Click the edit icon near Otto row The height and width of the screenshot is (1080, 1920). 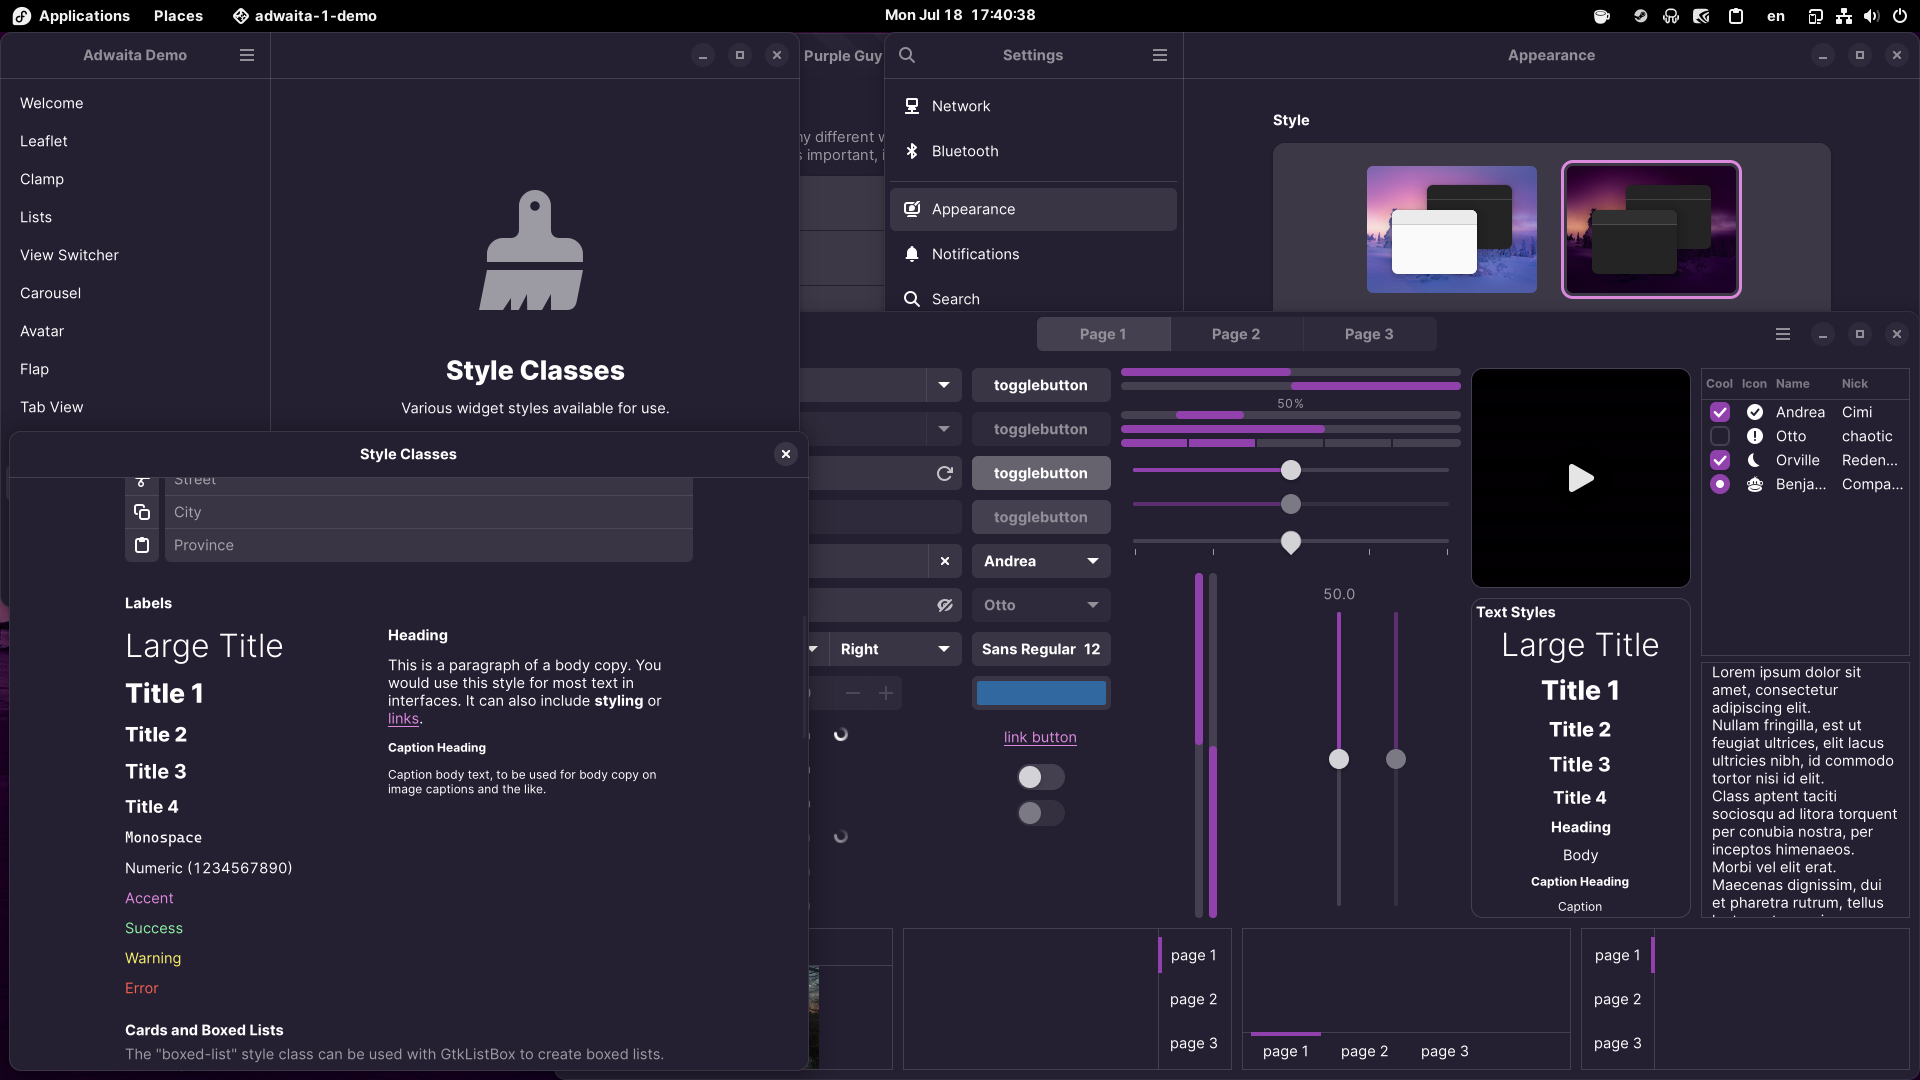click(945, 605)
